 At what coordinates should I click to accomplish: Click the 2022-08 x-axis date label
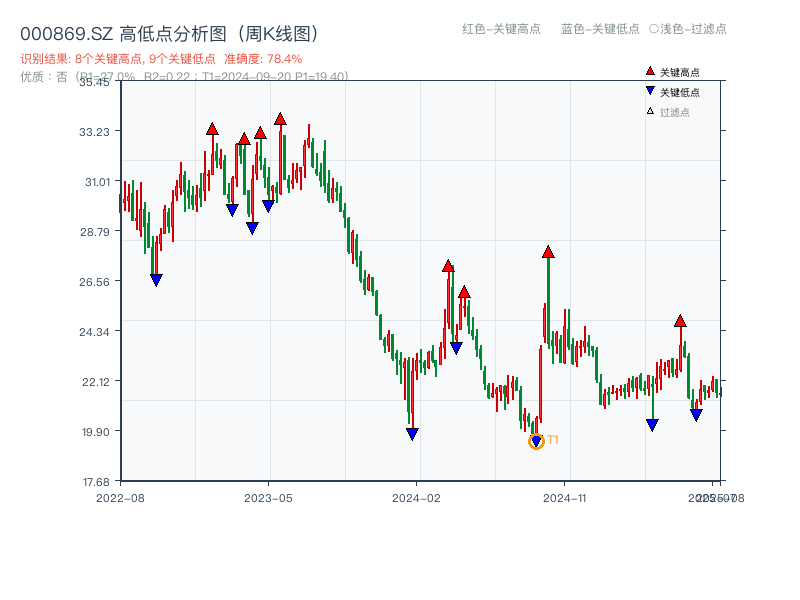click(120, 498)
